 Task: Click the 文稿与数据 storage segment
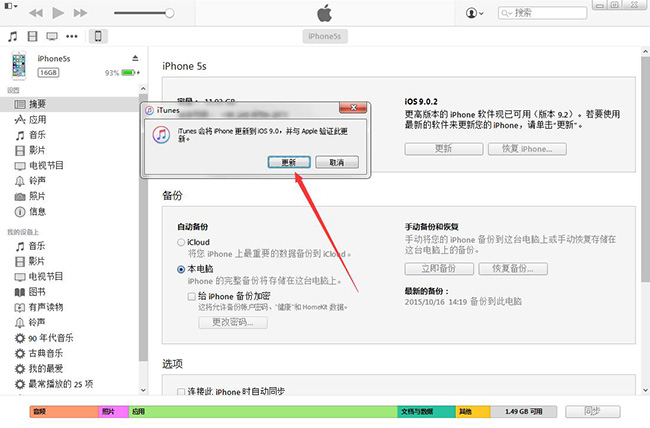(427, 411)
